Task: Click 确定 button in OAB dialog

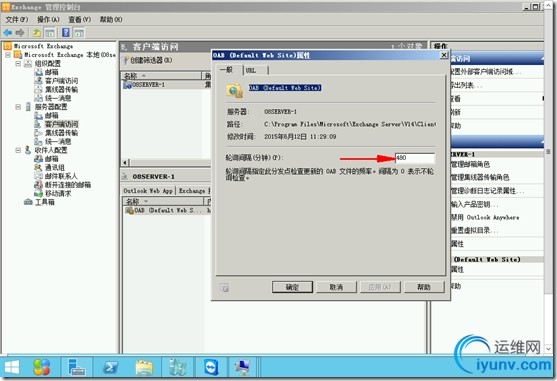Action: click(x=292, y=287)
